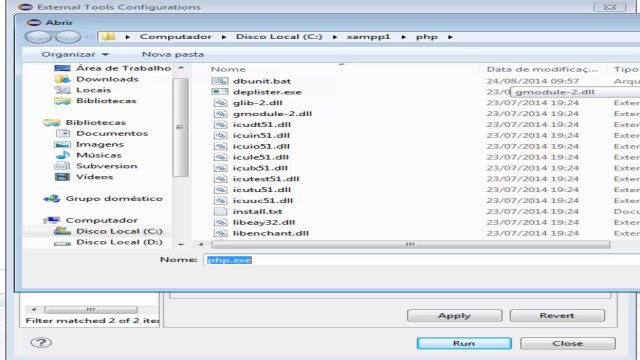Open help question mark icon

[41, 342]
